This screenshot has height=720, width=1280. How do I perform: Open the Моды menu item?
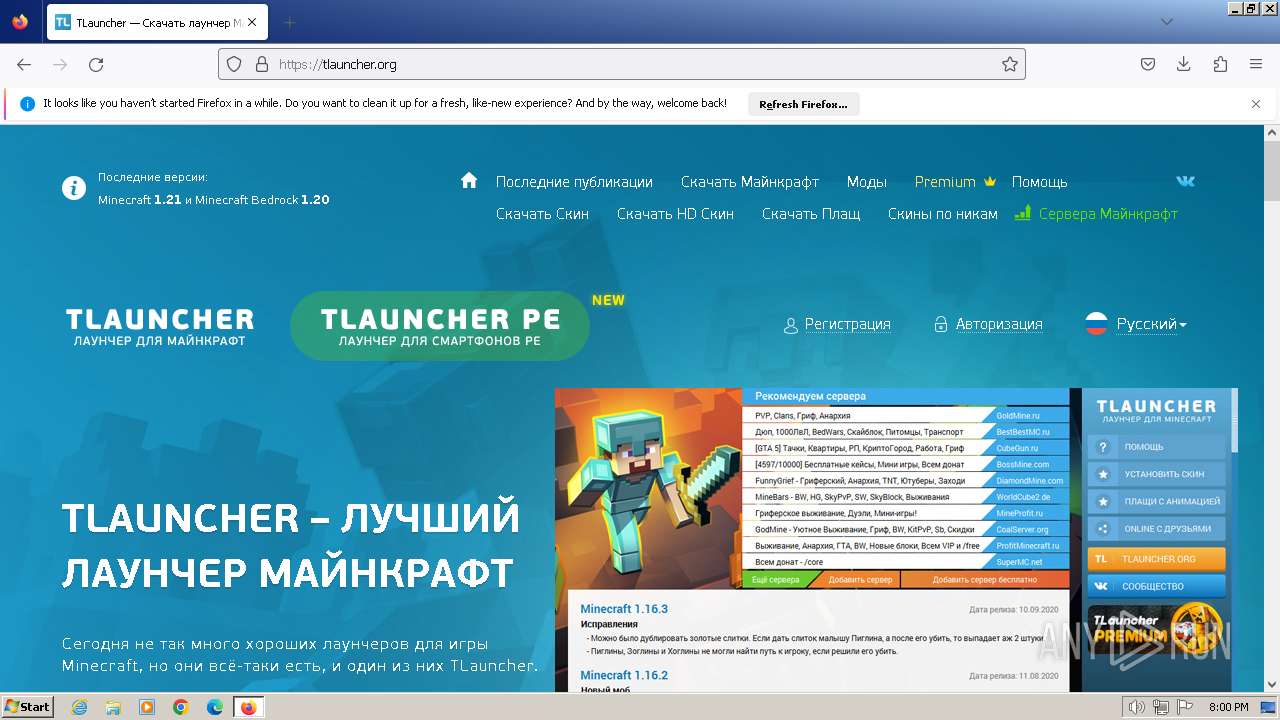[x=867, y=182]
